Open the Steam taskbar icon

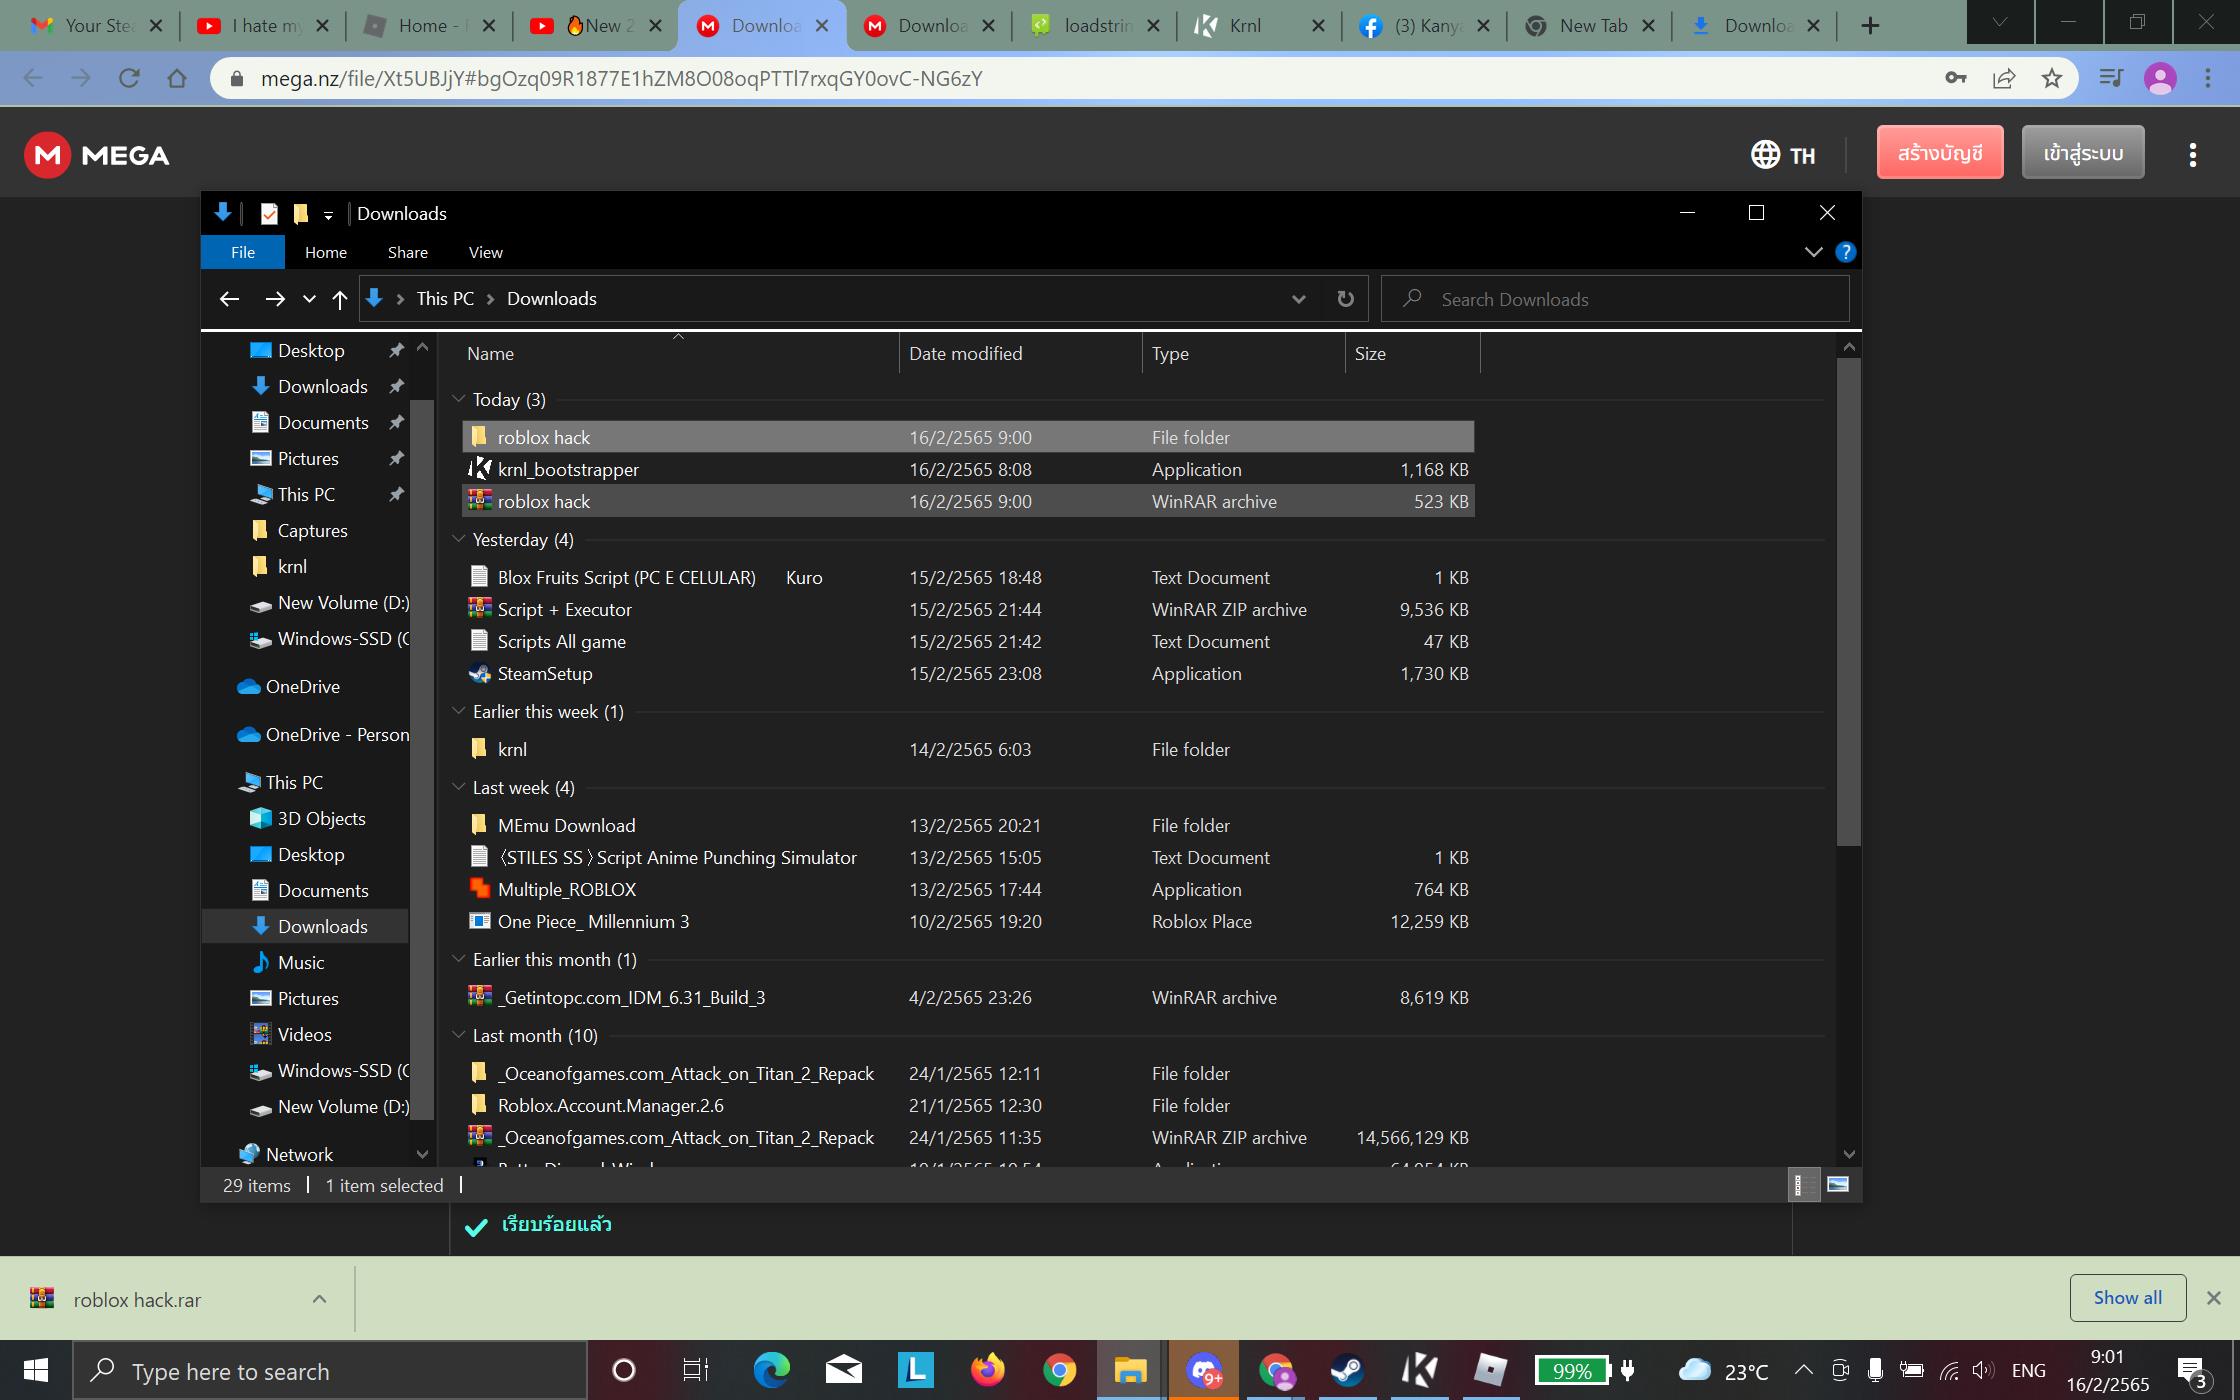point(1347,1370)
